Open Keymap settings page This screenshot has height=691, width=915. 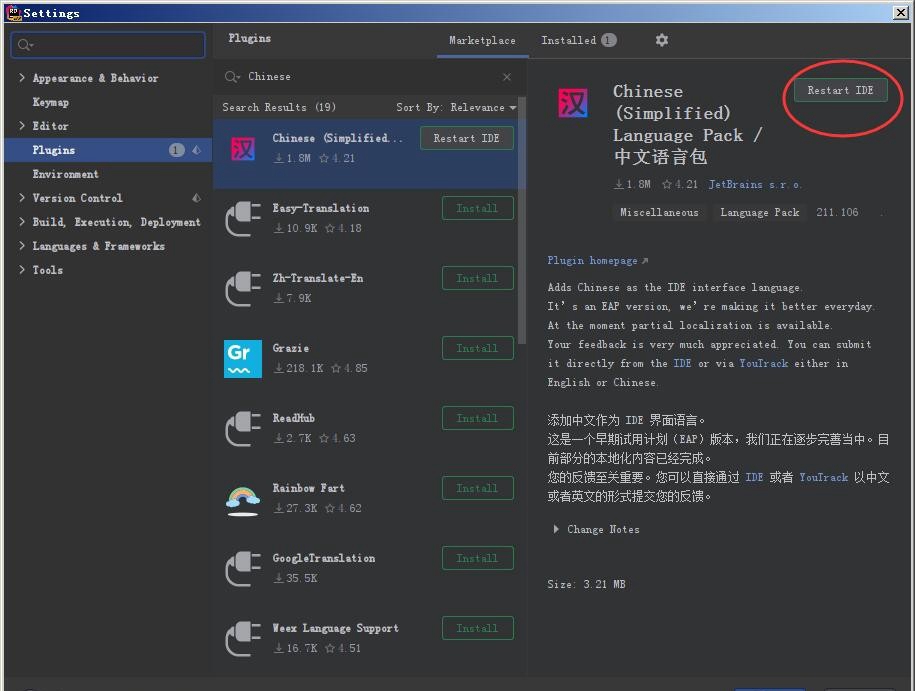(51, 102)
